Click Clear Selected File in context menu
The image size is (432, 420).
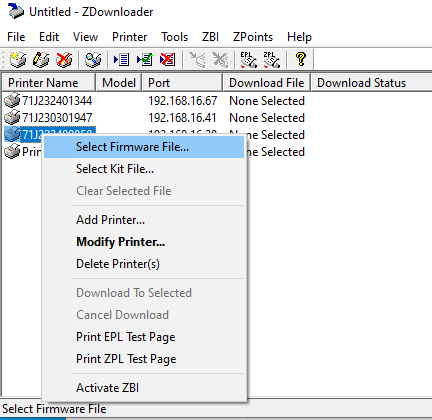coord(144,191)
